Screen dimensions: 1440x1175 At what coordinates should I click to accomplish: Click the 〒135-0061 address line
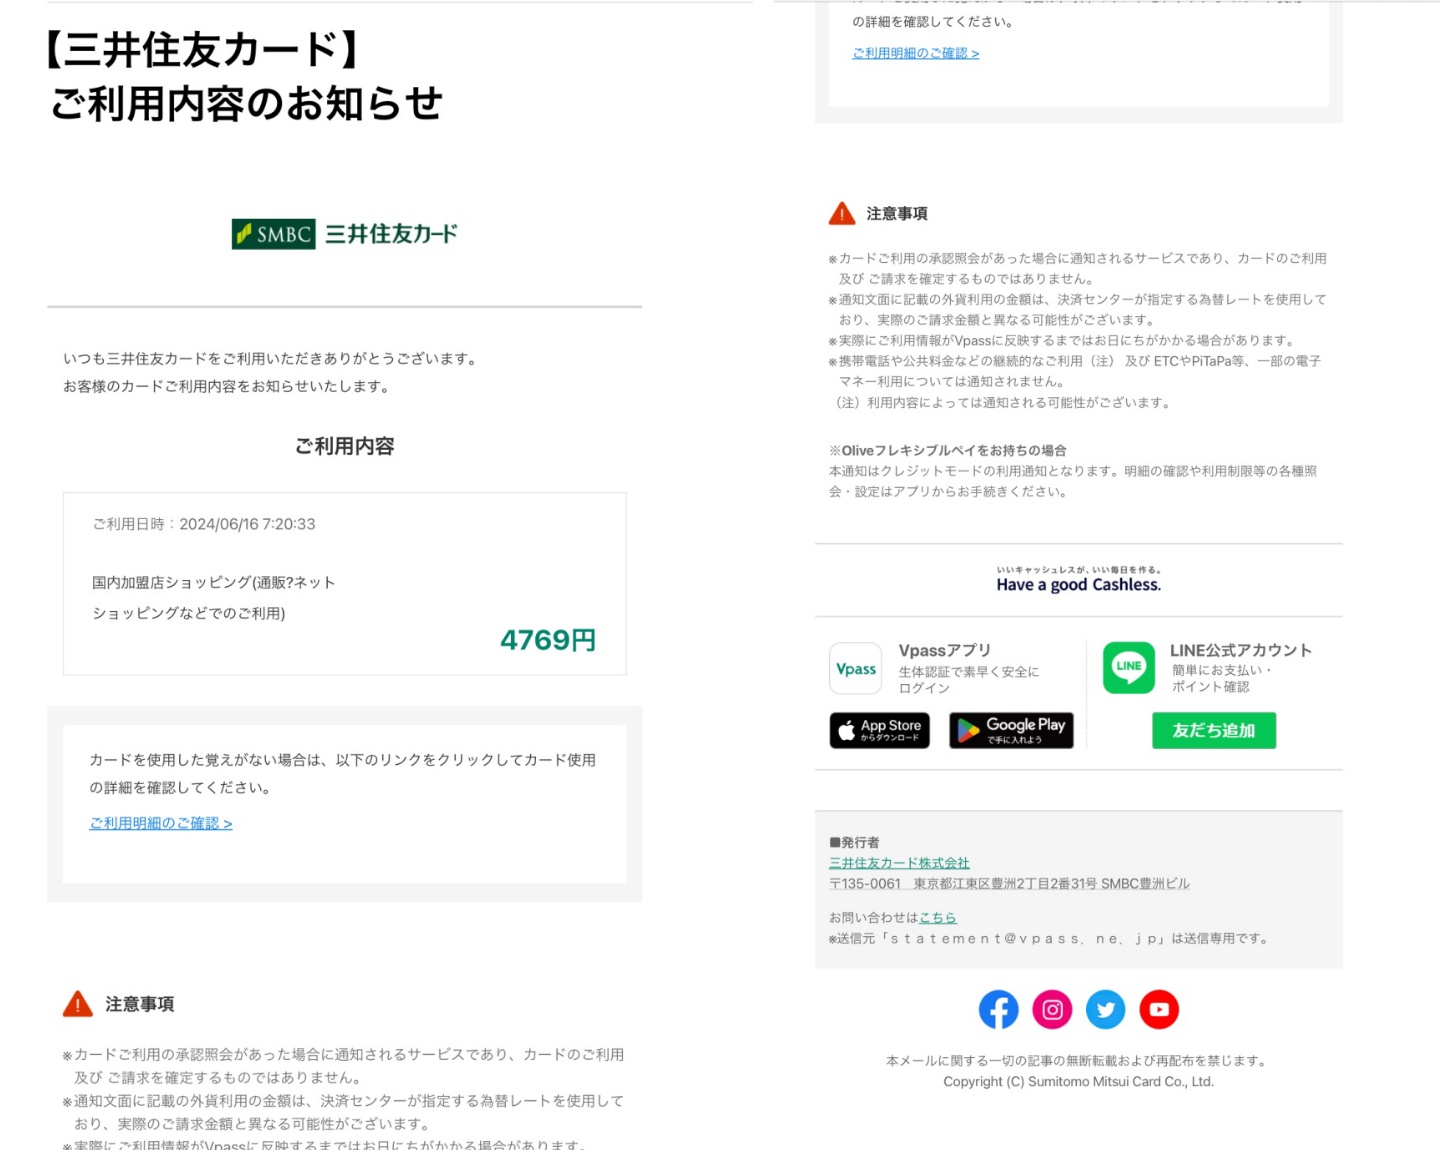click(1009, 884)
